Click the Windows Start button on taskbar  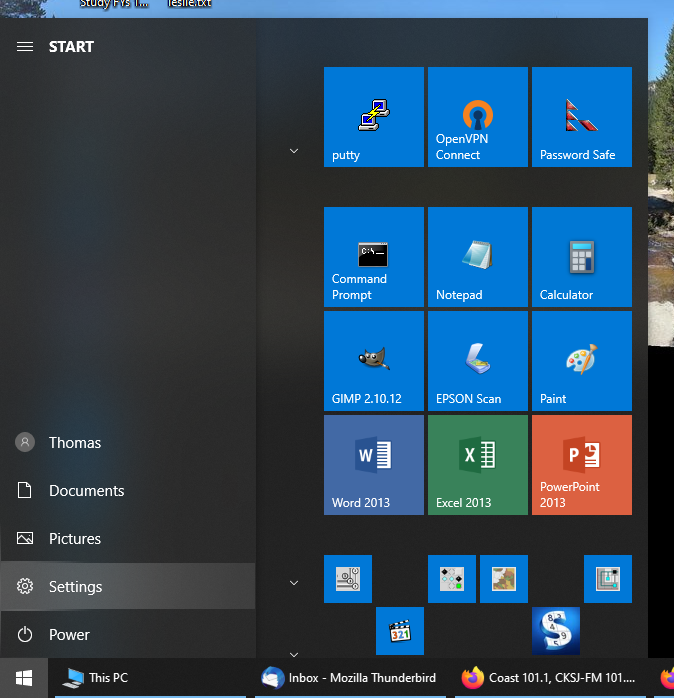pyautogui.click(x=24, y=678)
